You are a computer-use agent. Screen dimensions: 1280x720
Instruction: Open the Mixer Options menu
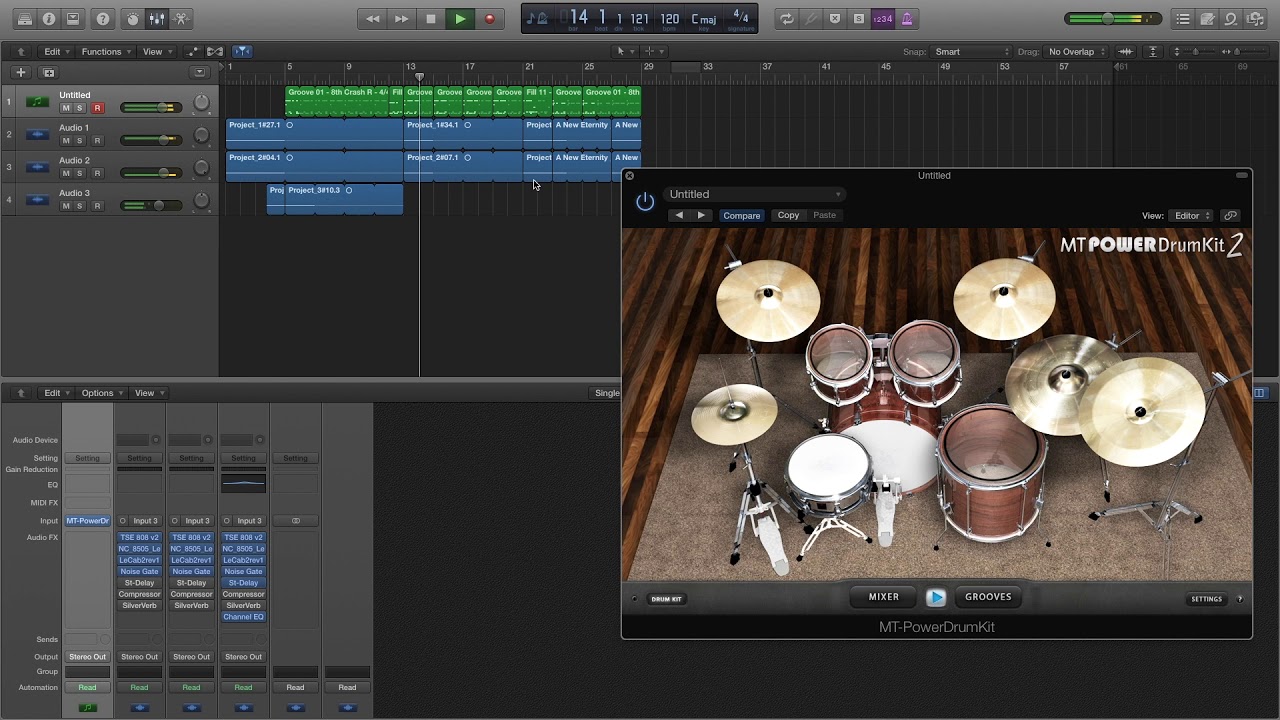pos(100,393)
